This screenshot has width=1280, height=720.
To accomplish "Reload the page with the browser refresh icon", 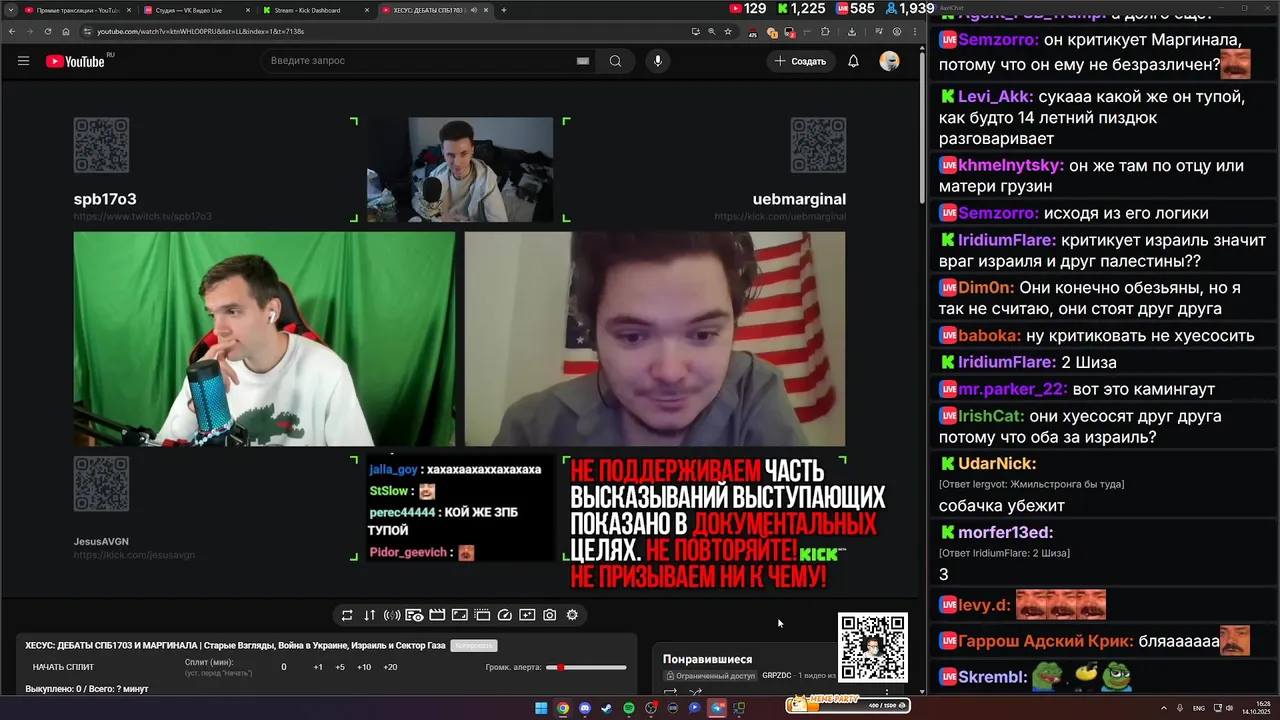I will tap(48, 31).
